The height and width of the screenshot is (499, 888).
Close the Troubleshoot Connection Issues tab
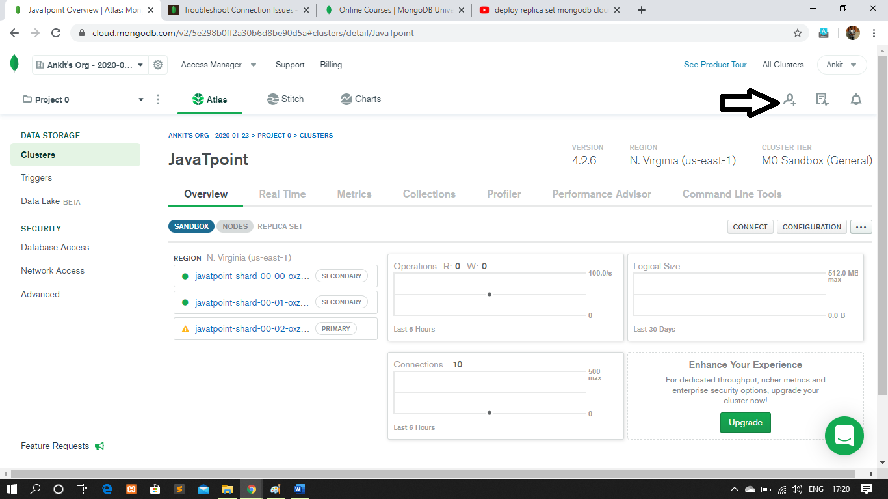[x=306, y=10]
